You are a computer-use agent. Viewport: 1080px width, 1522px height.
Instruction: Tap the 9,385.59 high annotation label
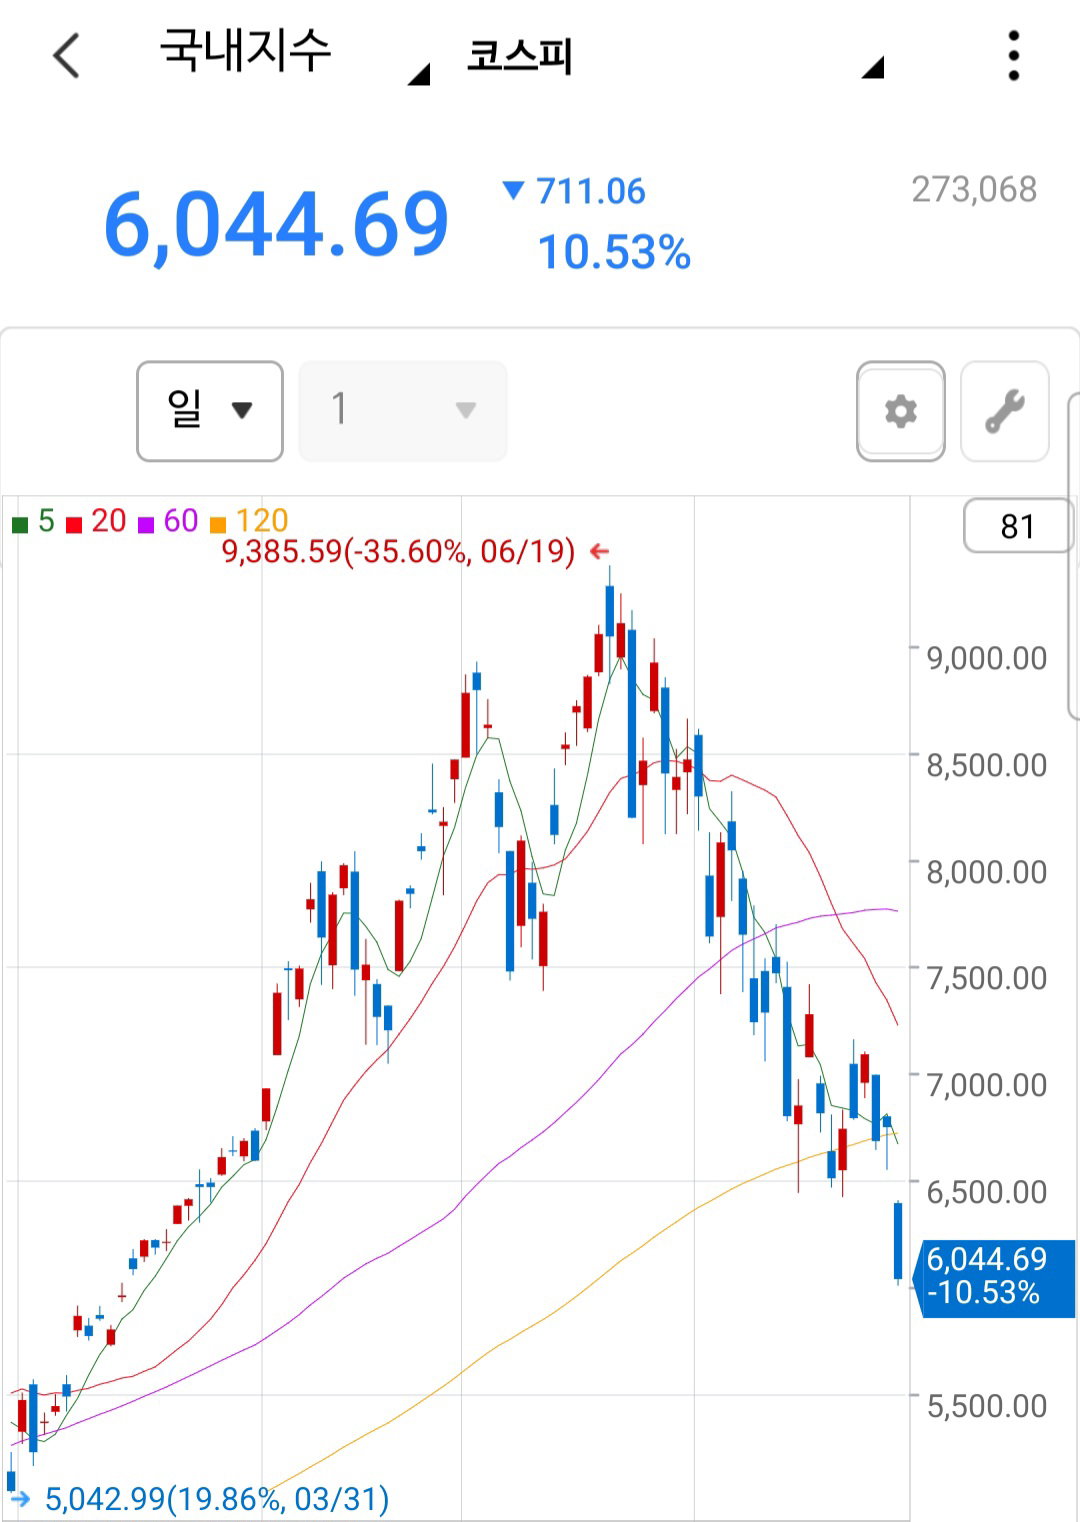click(398, 551)
